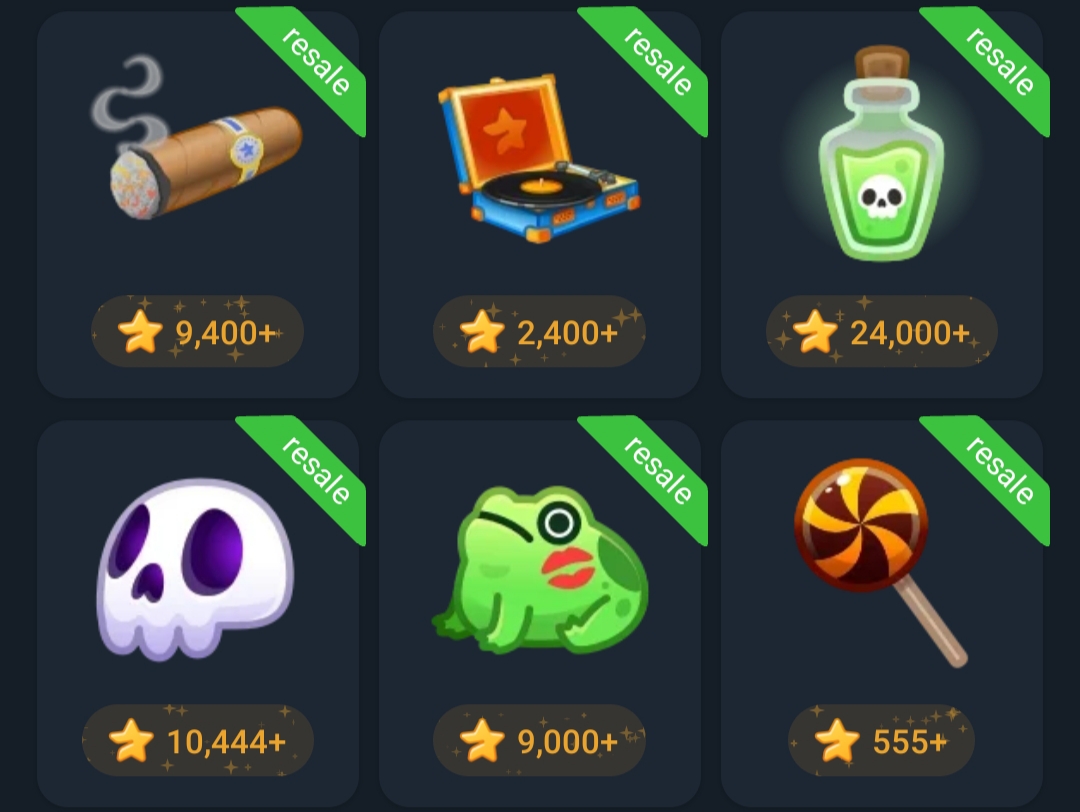Select the white skull with purple eyes

point(196,569)
